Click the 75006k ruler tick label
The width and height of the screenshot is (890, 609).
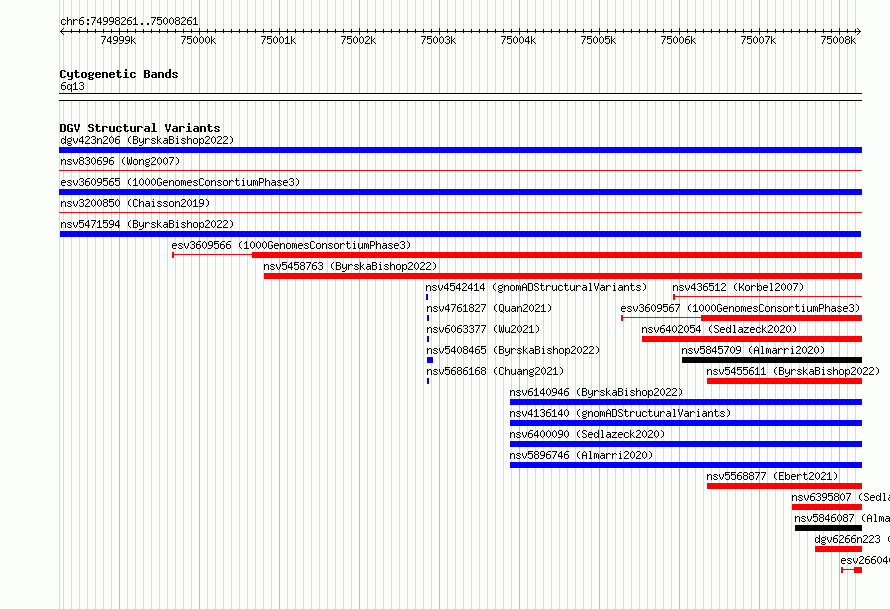[x=678, y=40]
